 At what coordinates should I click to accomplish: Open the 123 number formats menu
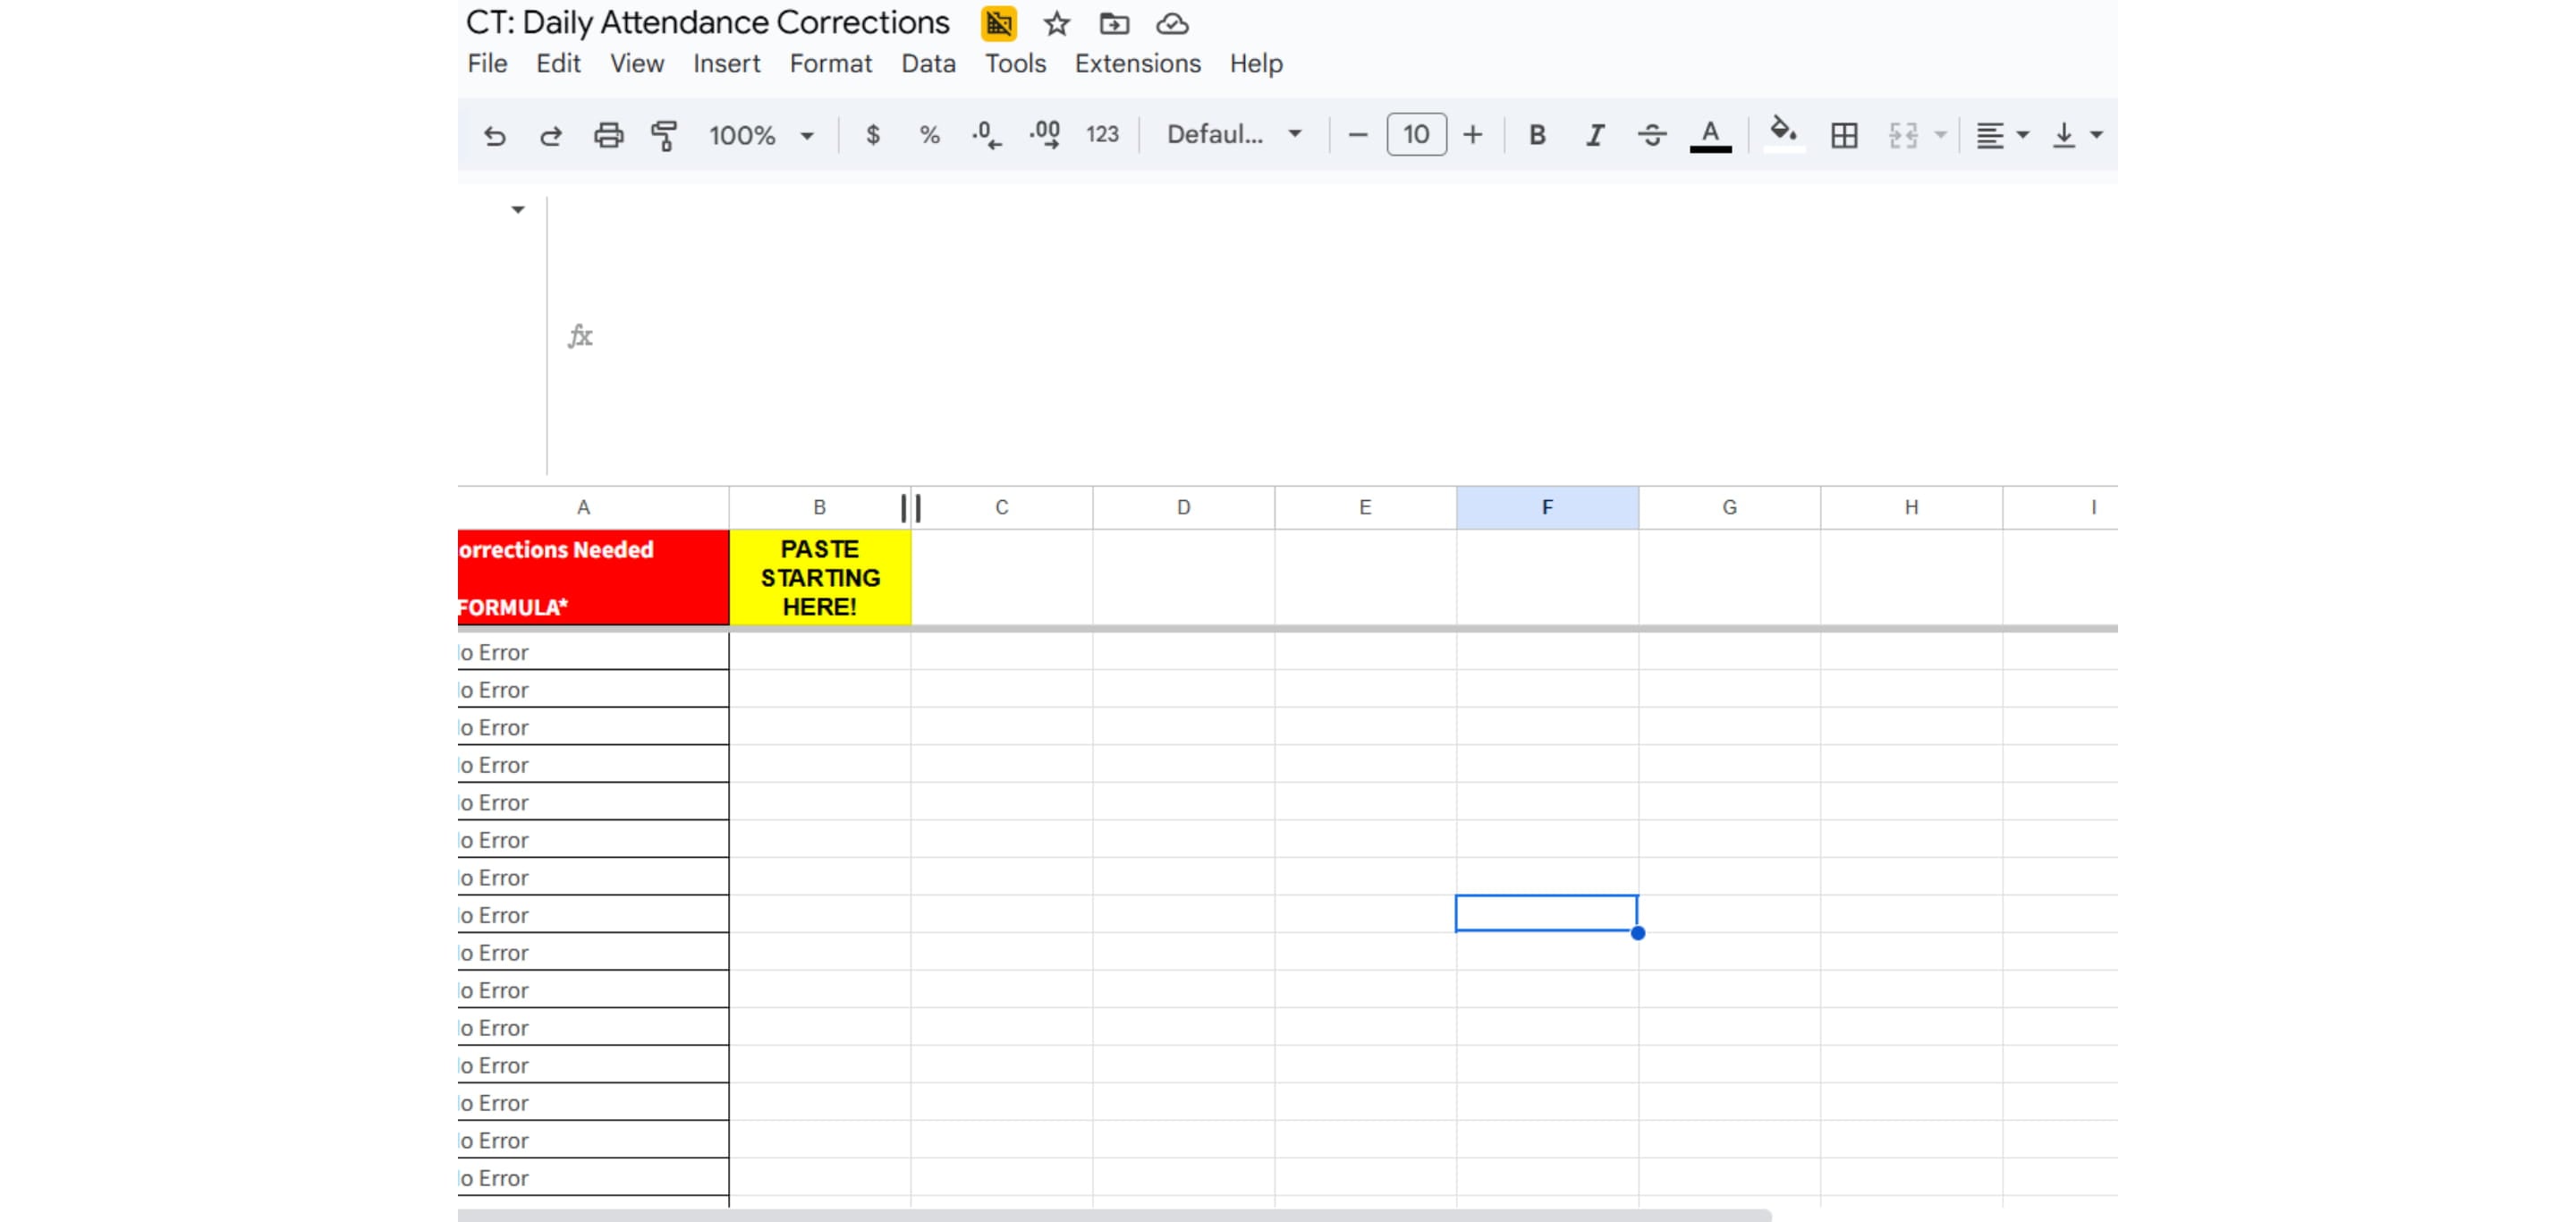(x=1102, y=135)
